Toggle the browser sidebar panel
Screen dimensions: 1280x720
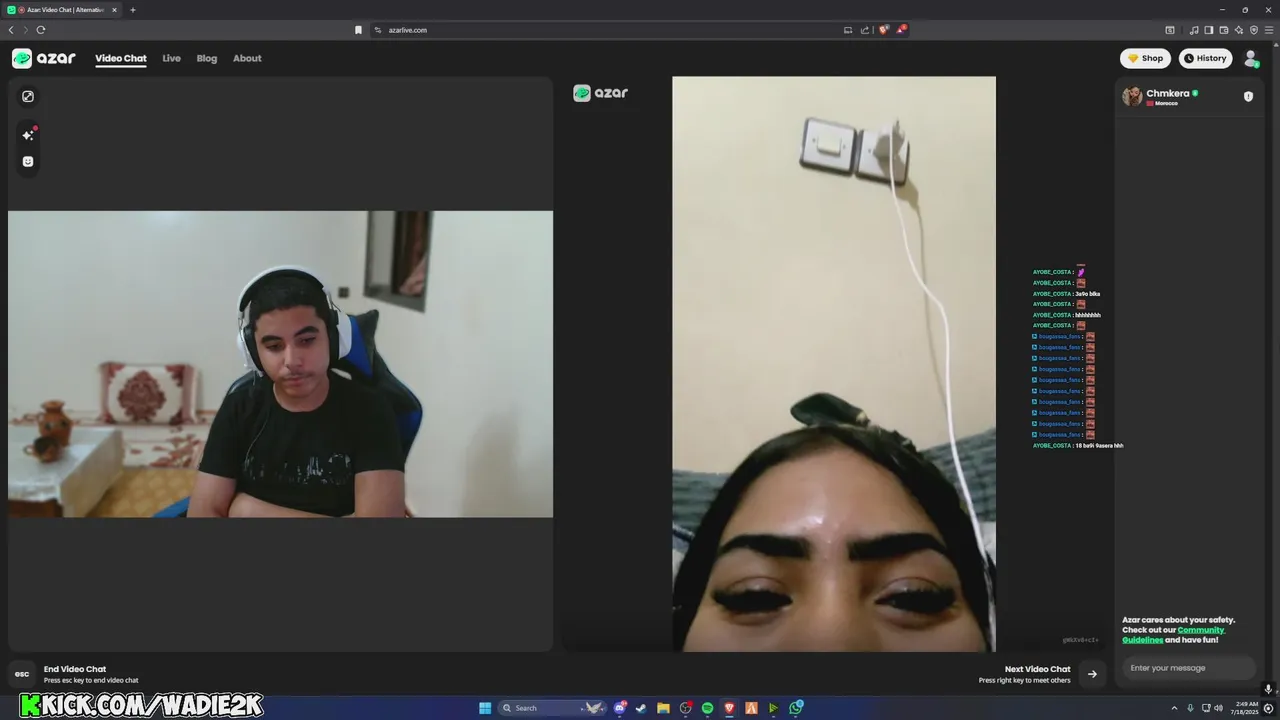1208,30
